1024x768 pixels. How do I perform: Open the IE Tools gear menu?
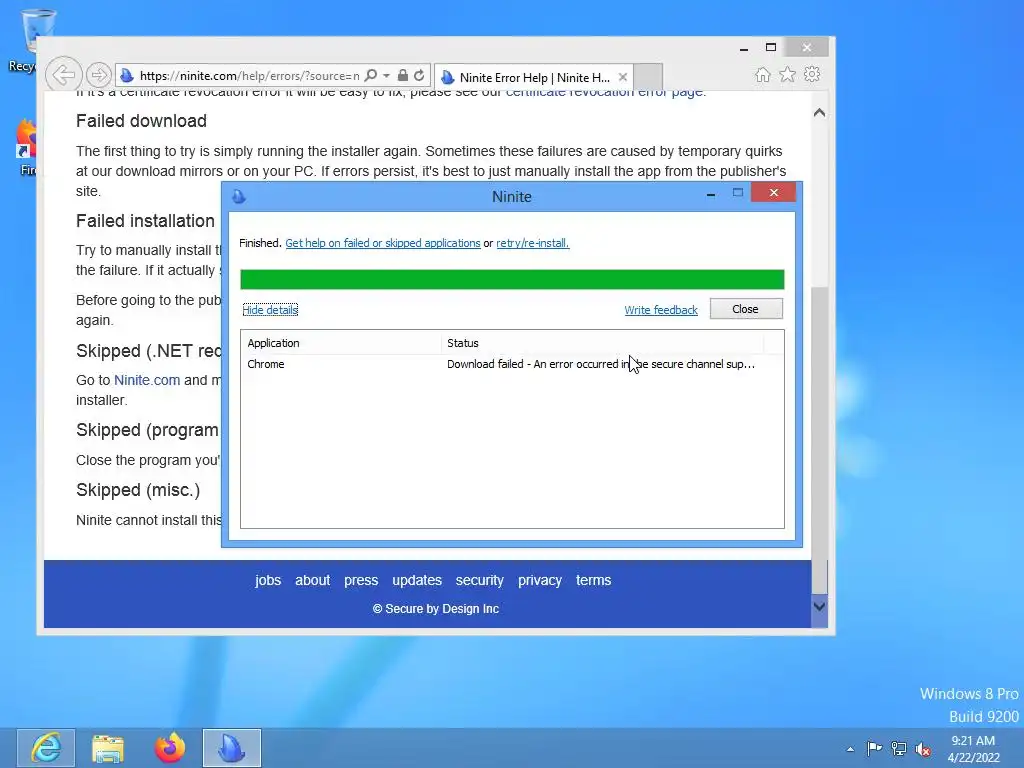pyautogui.click(x=812, y=74)
